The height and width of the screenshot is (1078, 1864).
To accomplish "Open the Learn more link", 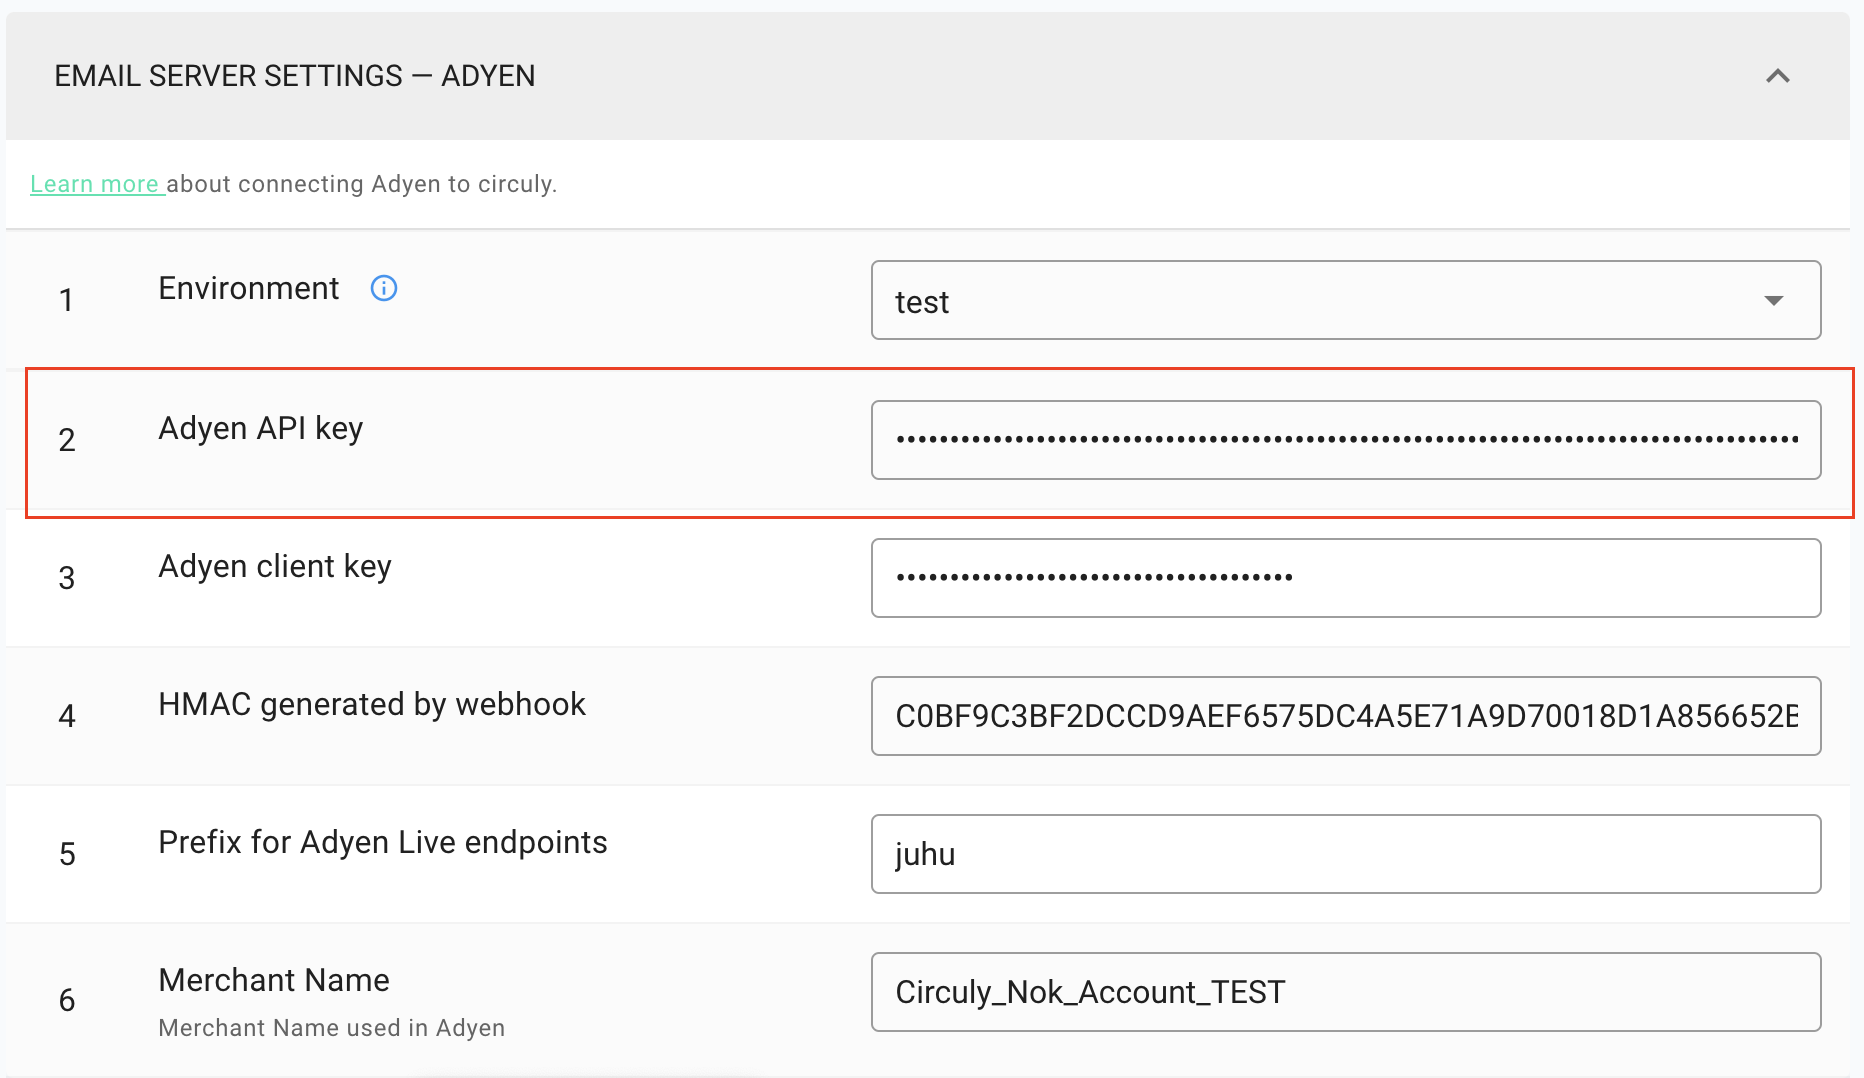I will point(97,184).
